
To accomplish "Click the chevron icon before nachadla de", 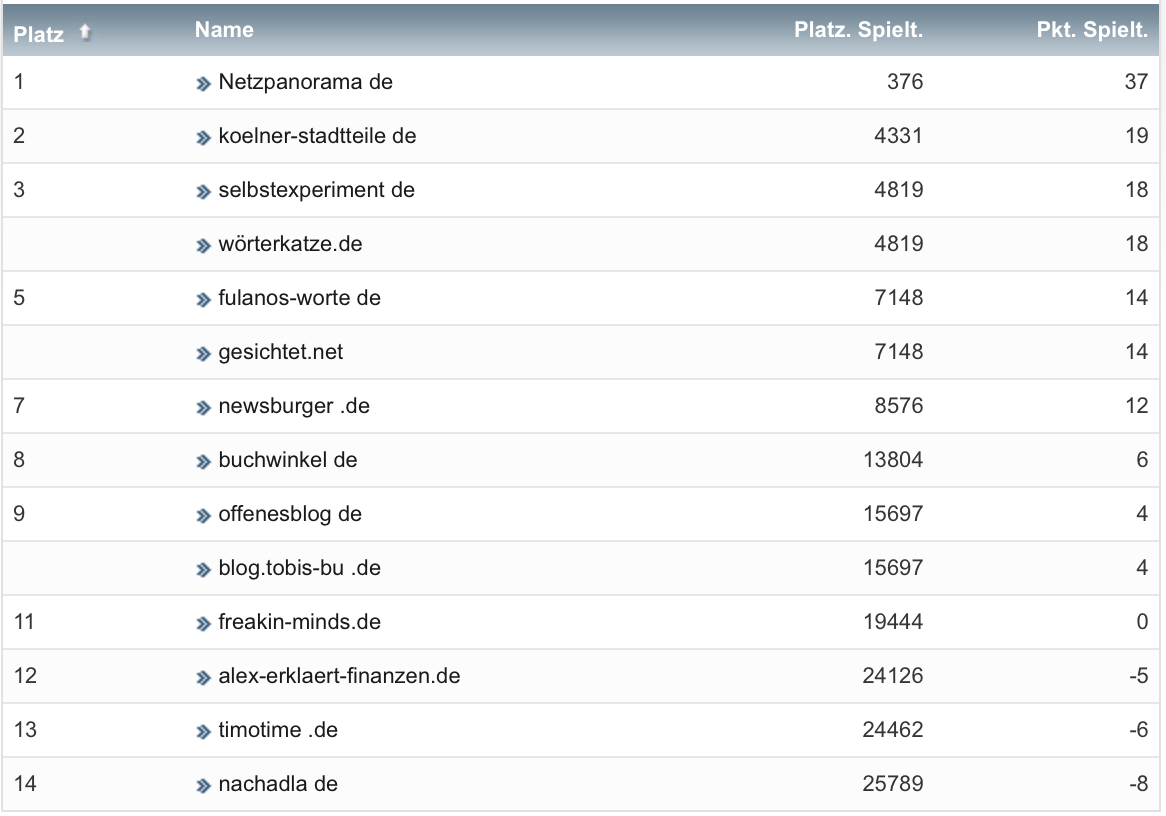I will [204, 786].
